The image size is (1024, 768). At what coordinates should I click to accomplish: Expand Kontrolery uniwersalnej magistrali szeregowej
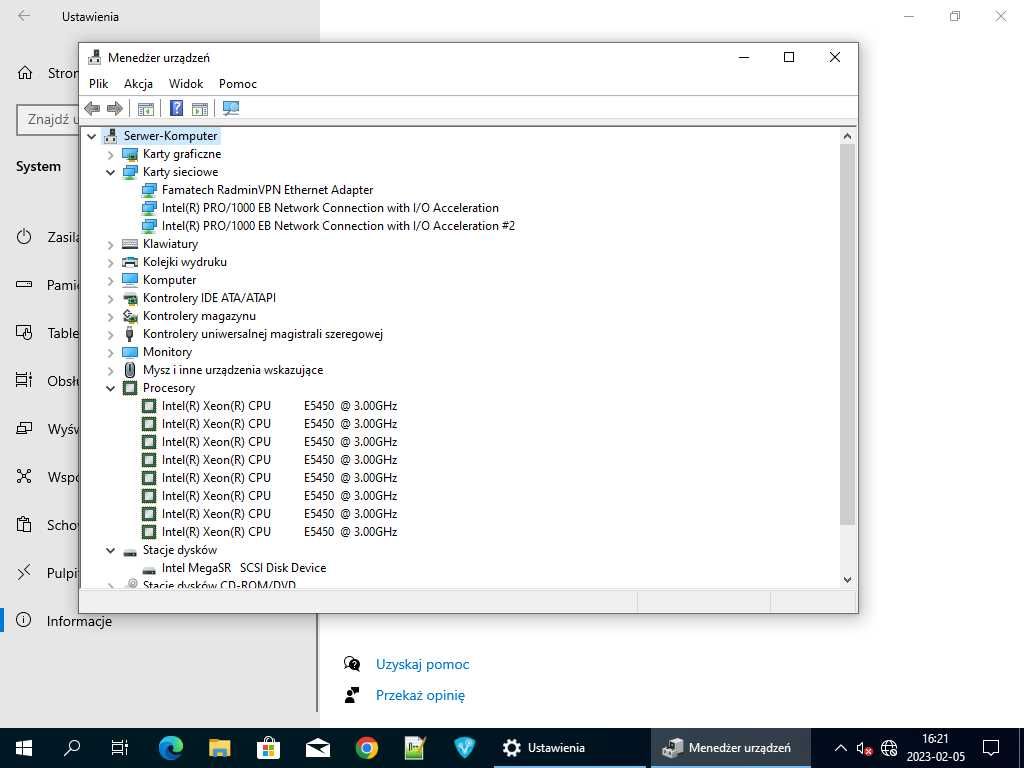[110, 334]
